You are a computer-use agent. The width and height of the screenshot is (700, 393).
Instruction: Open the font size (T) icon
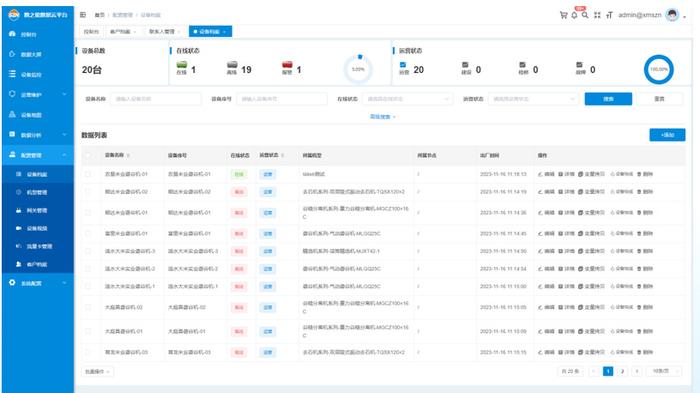pyautogui.click(x=609, y=15)
